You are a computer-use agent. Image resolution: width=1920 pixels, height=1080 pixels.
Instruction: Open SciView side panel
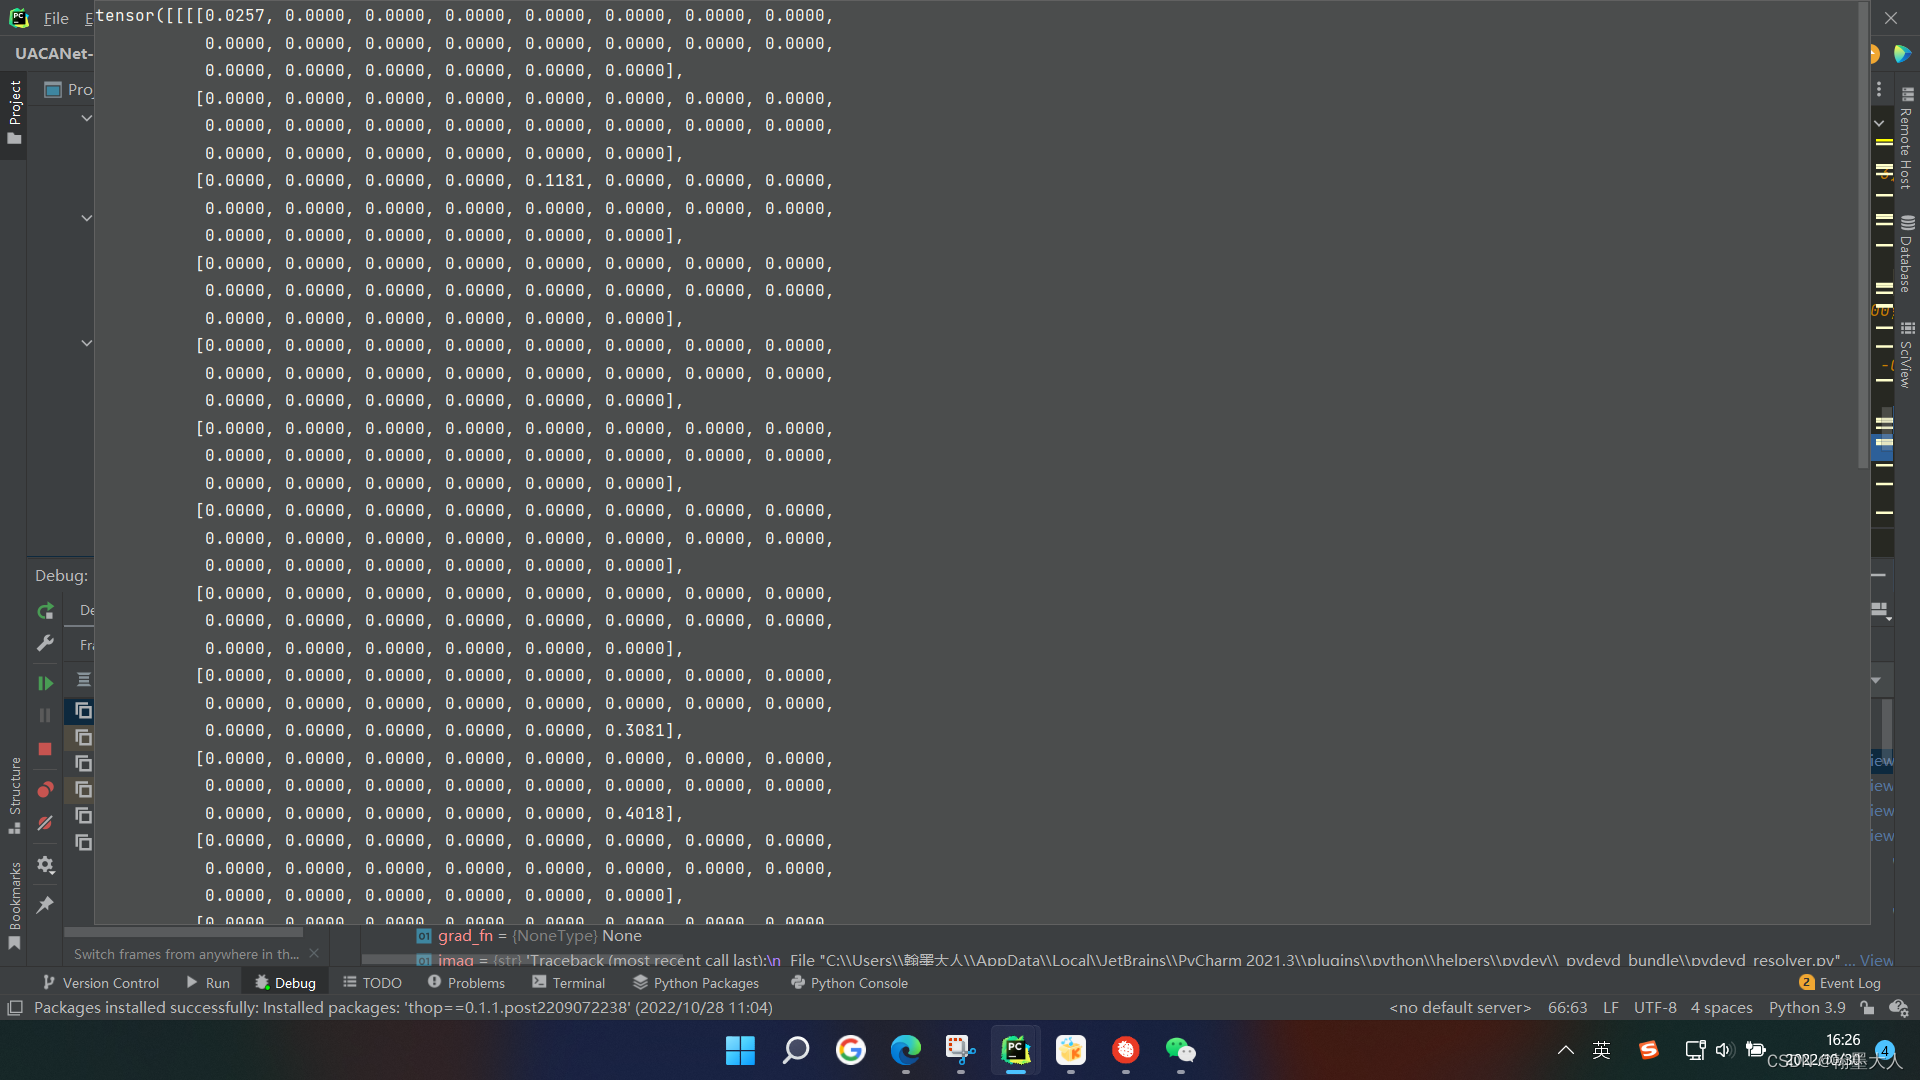[1907, 355]
